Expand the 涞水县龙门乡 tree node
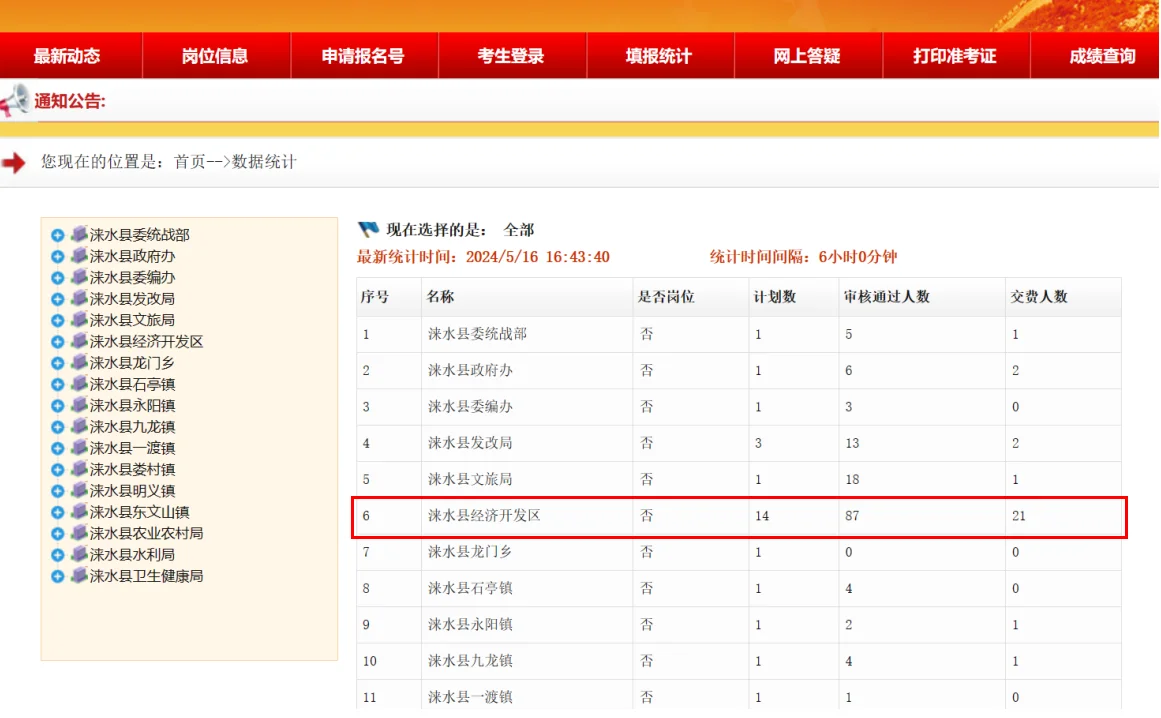Image resolution: width=1161 pixels, height=718 pixels. 58,363
